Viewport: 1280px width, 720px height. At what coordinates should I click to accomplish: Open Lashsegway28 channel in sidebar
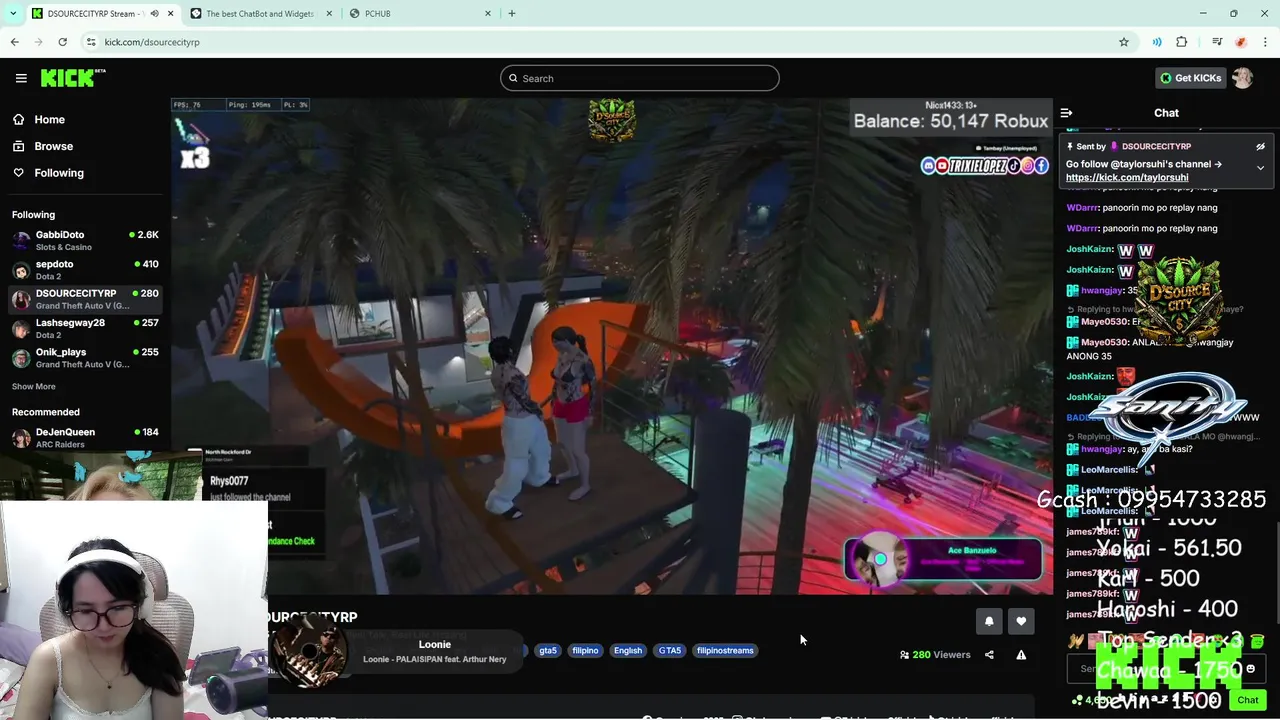click(x=85, y=329)
